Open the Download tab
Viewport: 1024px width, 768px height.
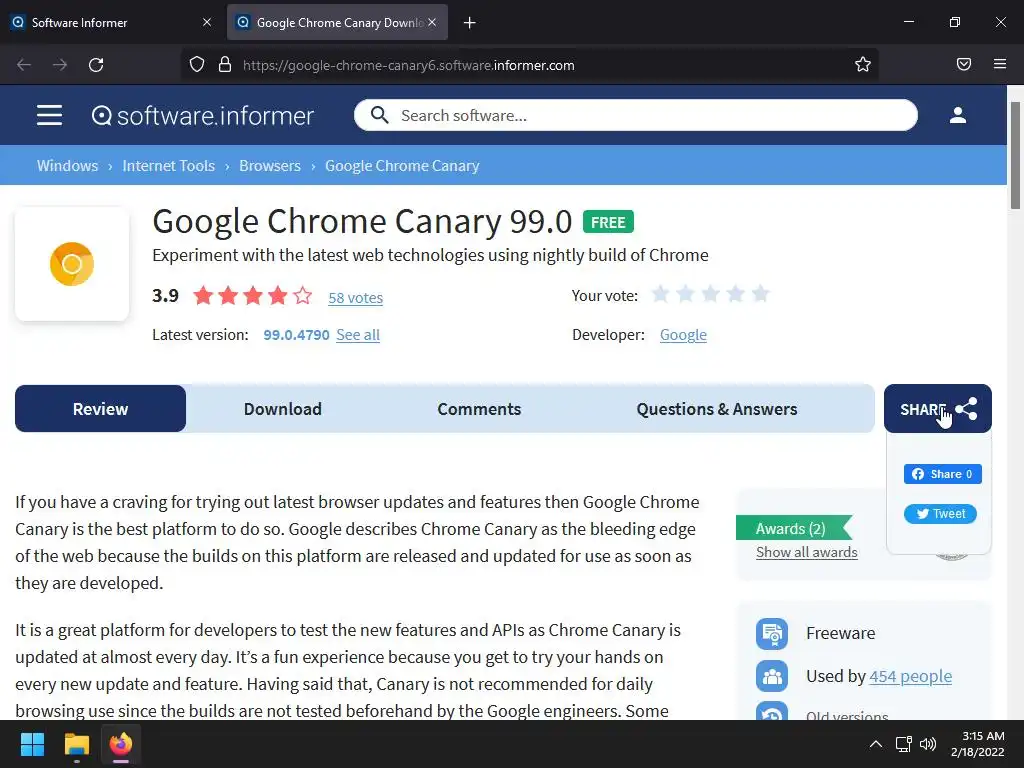click(283, 409)
